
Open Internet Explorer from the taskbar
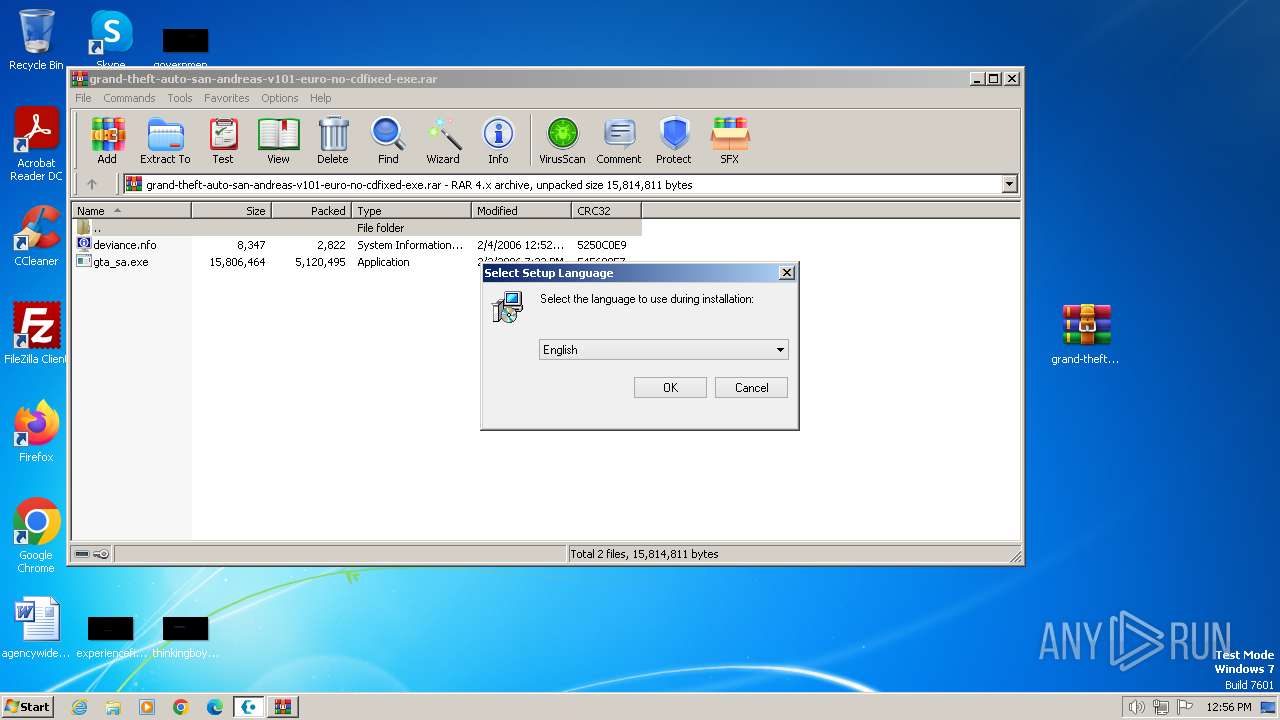[79, 707]
